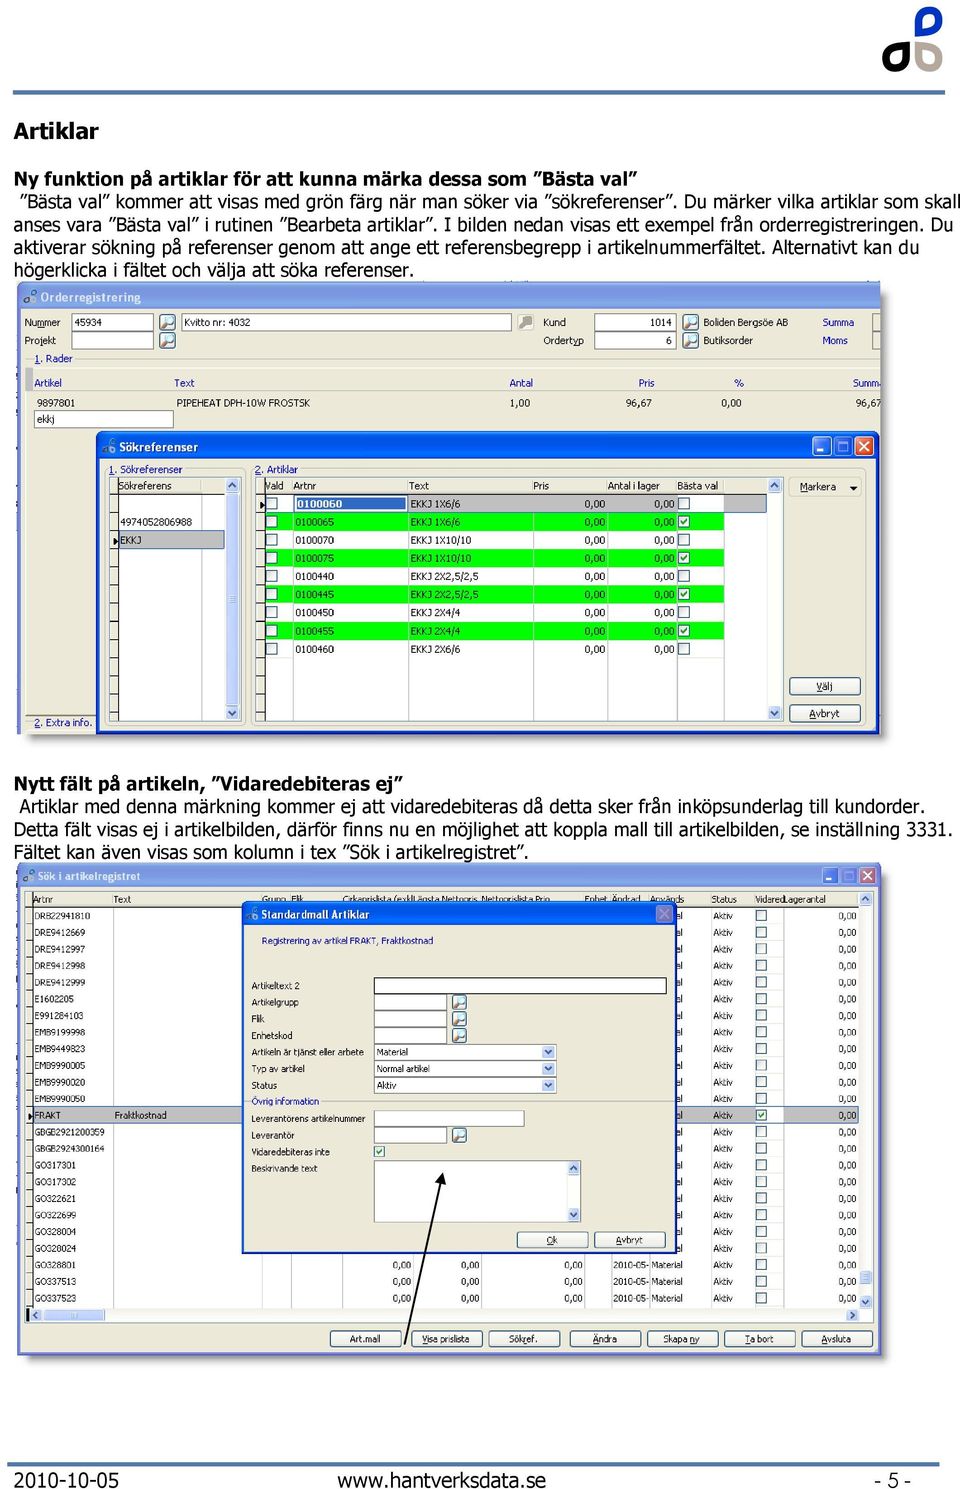
Task: Click the Beskrivande text area
Action: 471,1191
